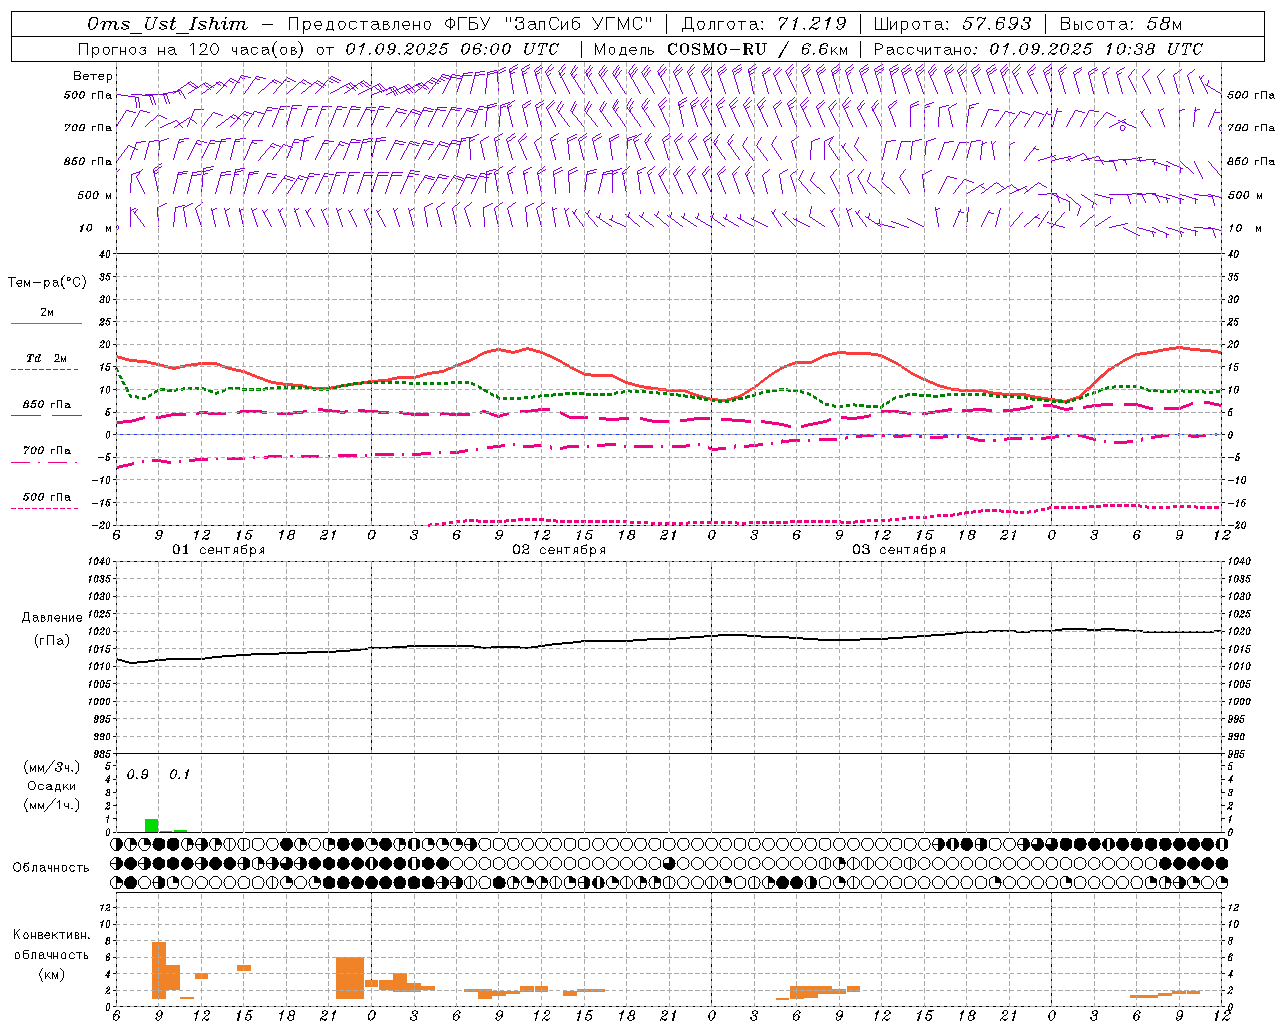Click the Широта: 57.693 value

click(952, 24)
